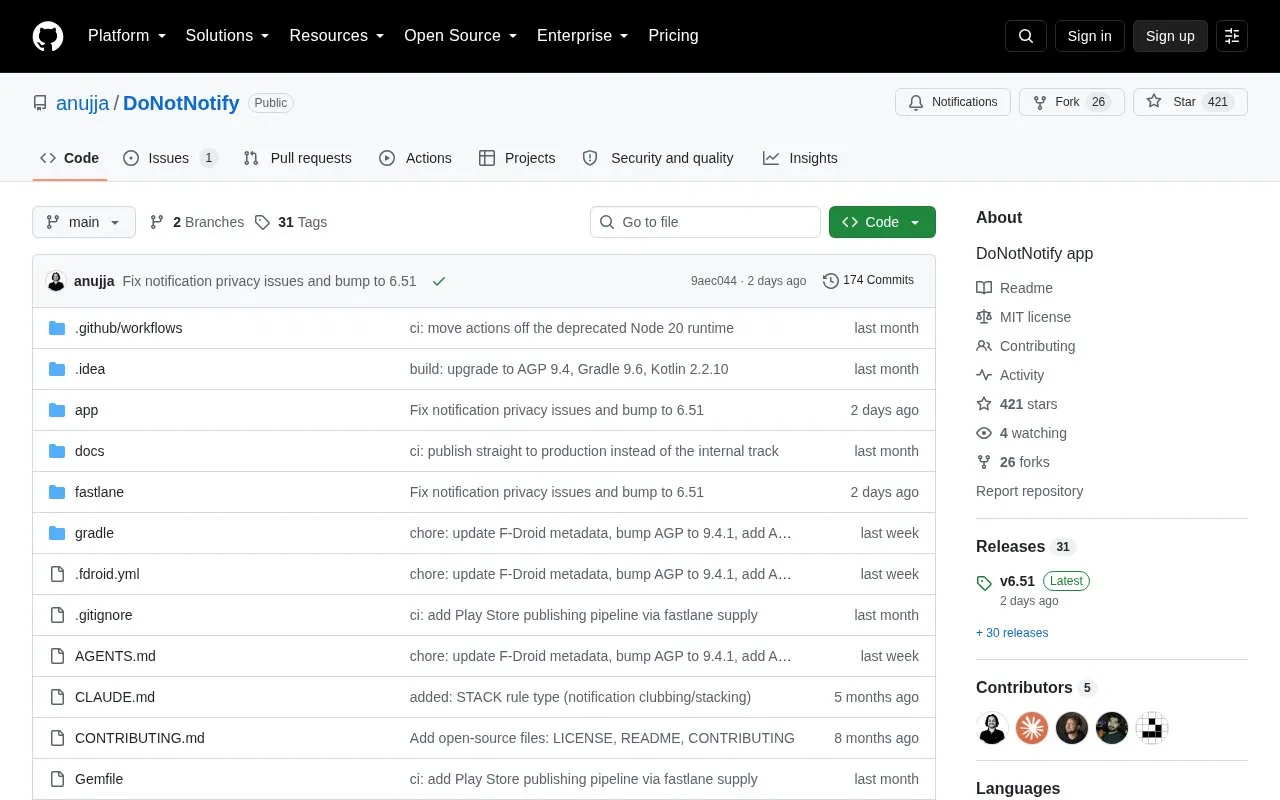
Task: Open the Pricing link
Action: [x=673, y=36]
